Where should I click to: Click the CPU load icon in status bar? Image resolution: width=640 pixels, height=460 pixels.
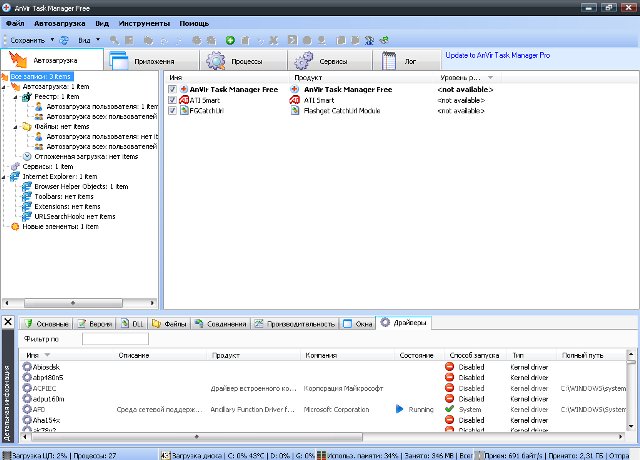(x=6, y=456)
